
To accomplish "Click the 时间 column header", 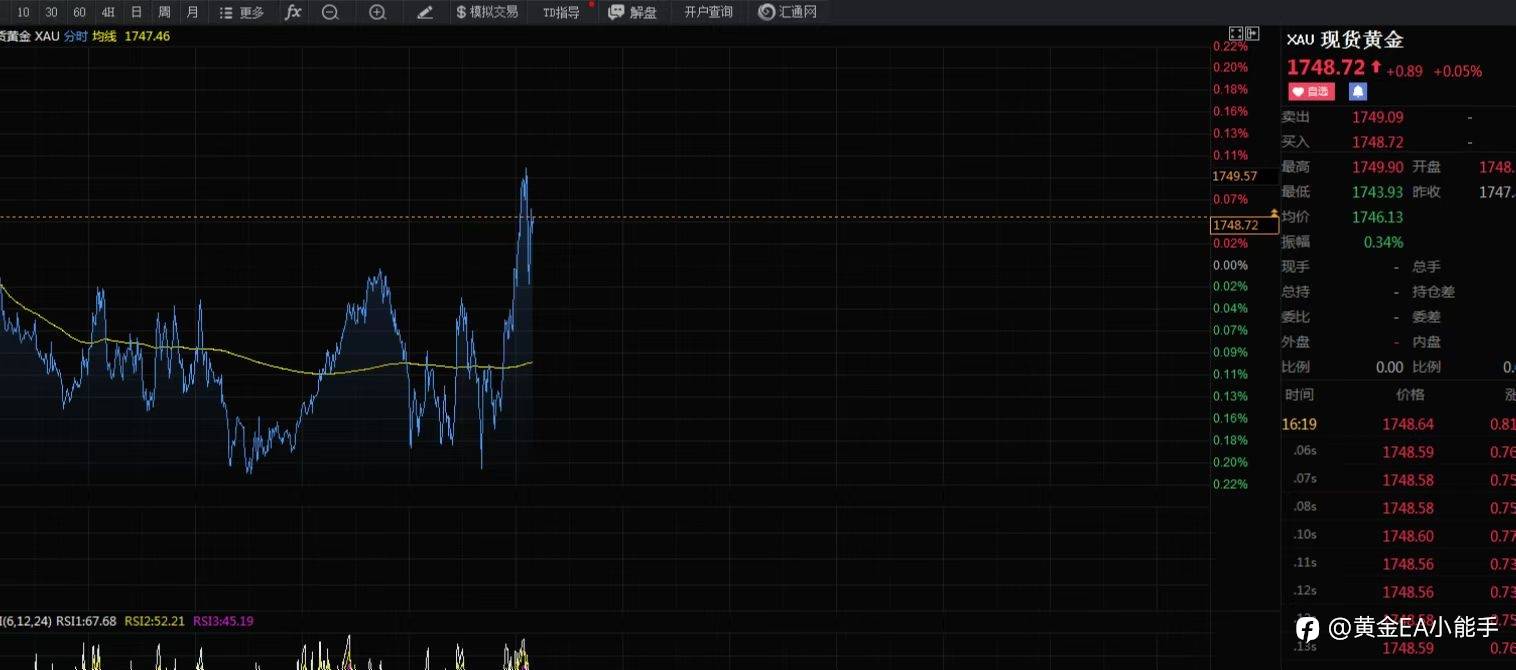I will click(1299, 395).
